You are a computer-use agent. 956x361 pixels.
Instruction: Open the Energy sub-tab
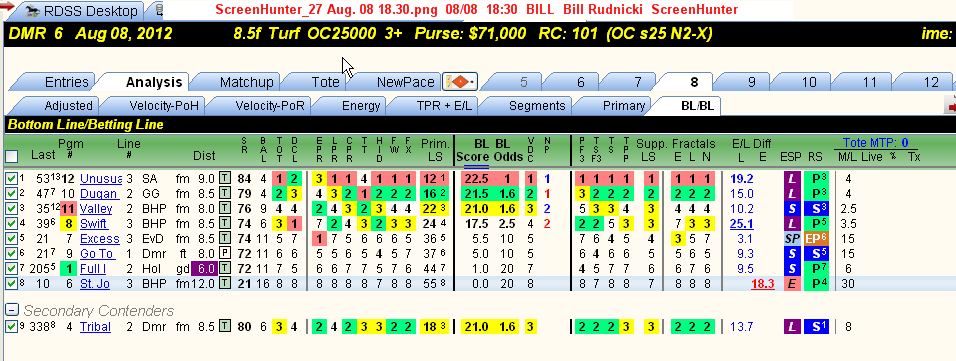click(x=361, y=106)
